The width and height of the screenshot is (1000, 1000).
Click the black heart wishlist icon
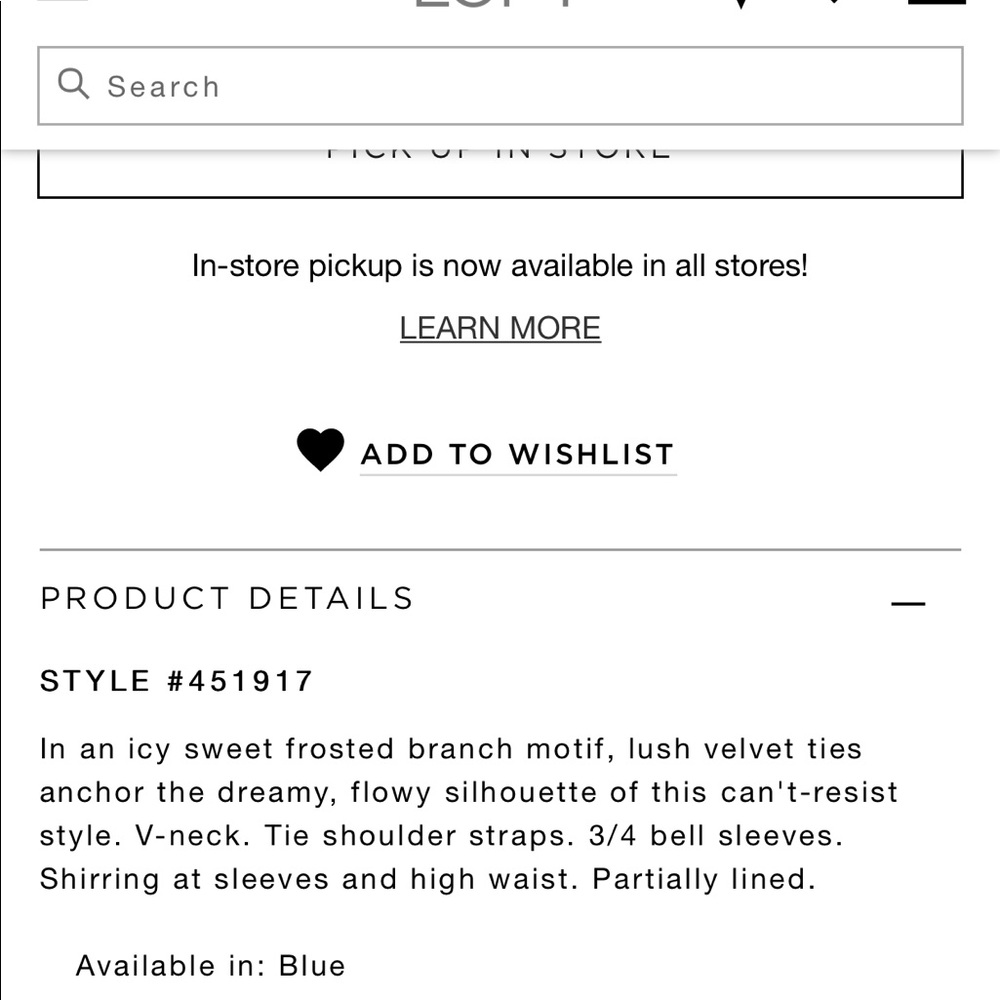320,449
